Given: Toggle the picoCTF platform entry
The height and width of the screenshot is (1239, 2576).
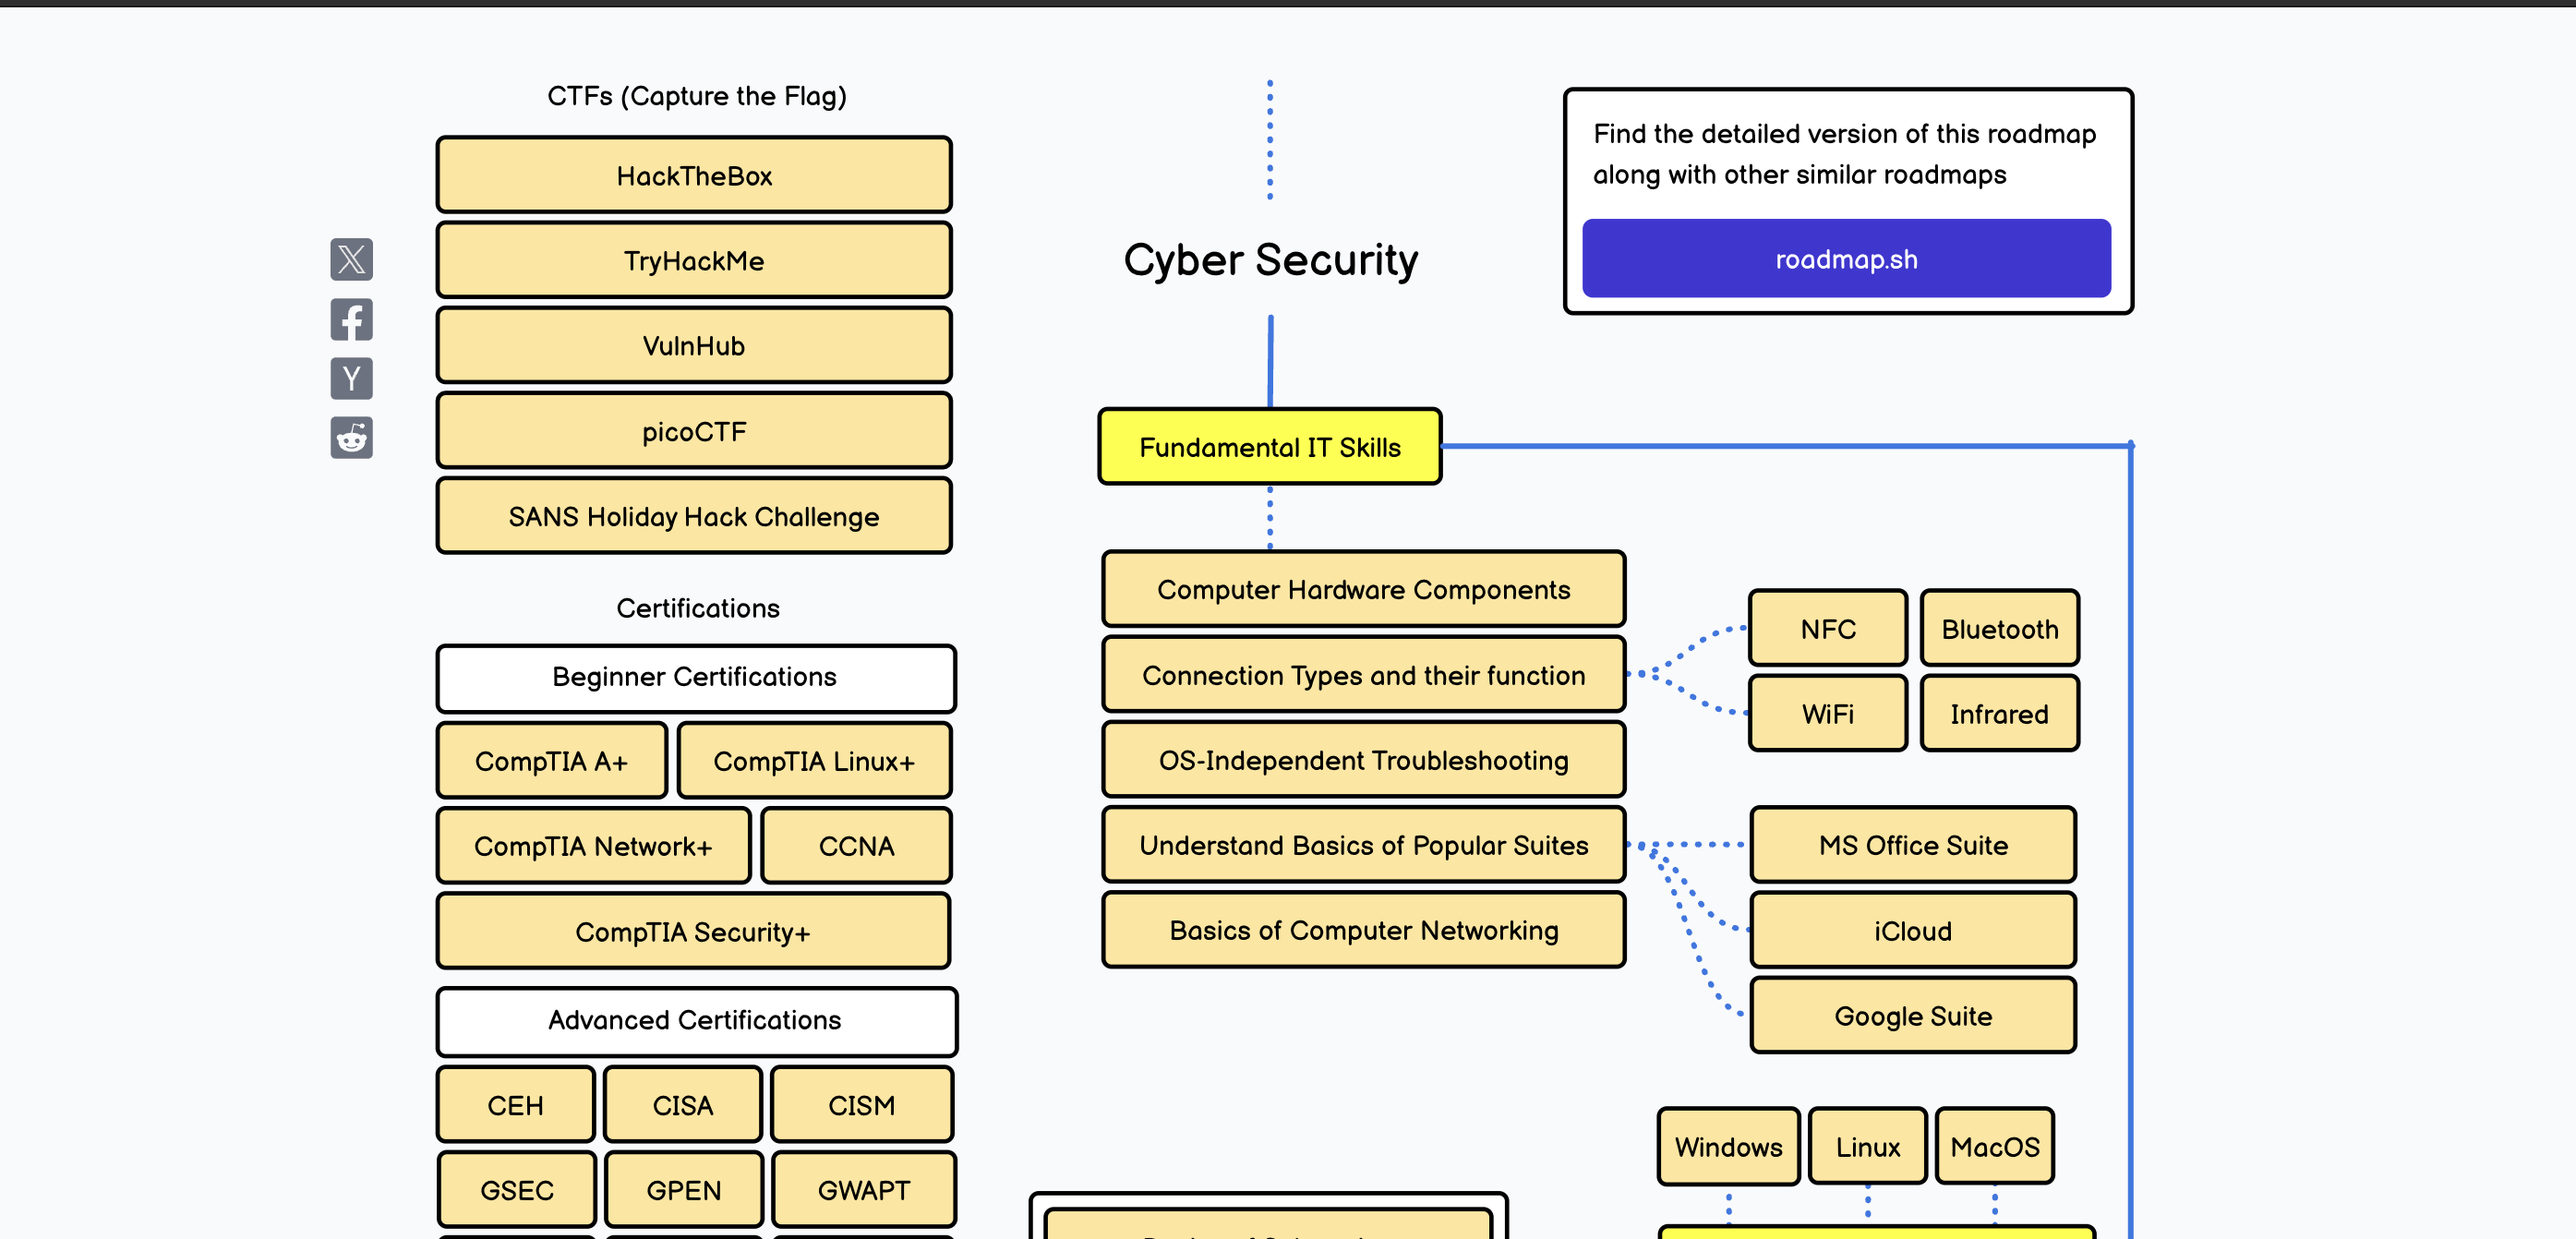Looking at the screenshot, I should [x=692, y=429].
